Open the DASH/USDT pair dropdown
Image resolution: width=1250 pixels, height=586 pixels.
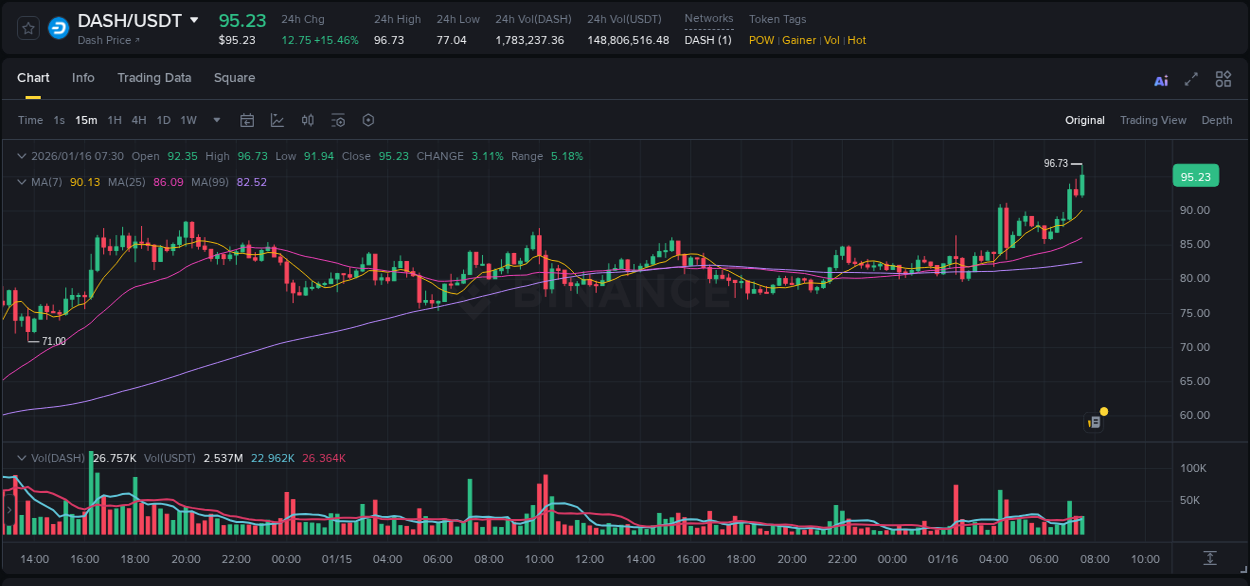[x=195, y=19]
